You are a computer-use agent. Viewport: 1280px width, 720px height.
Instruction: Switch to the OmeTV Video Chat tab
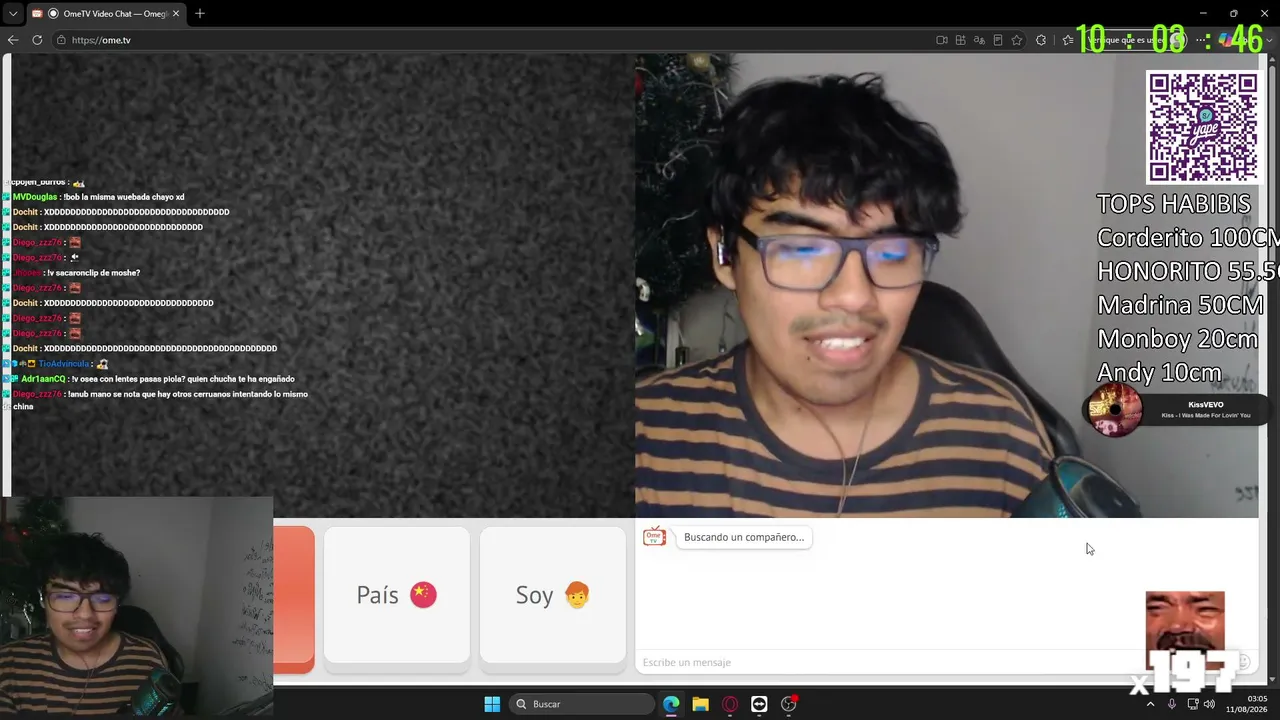pyautogui.click(x=105, y=14)
